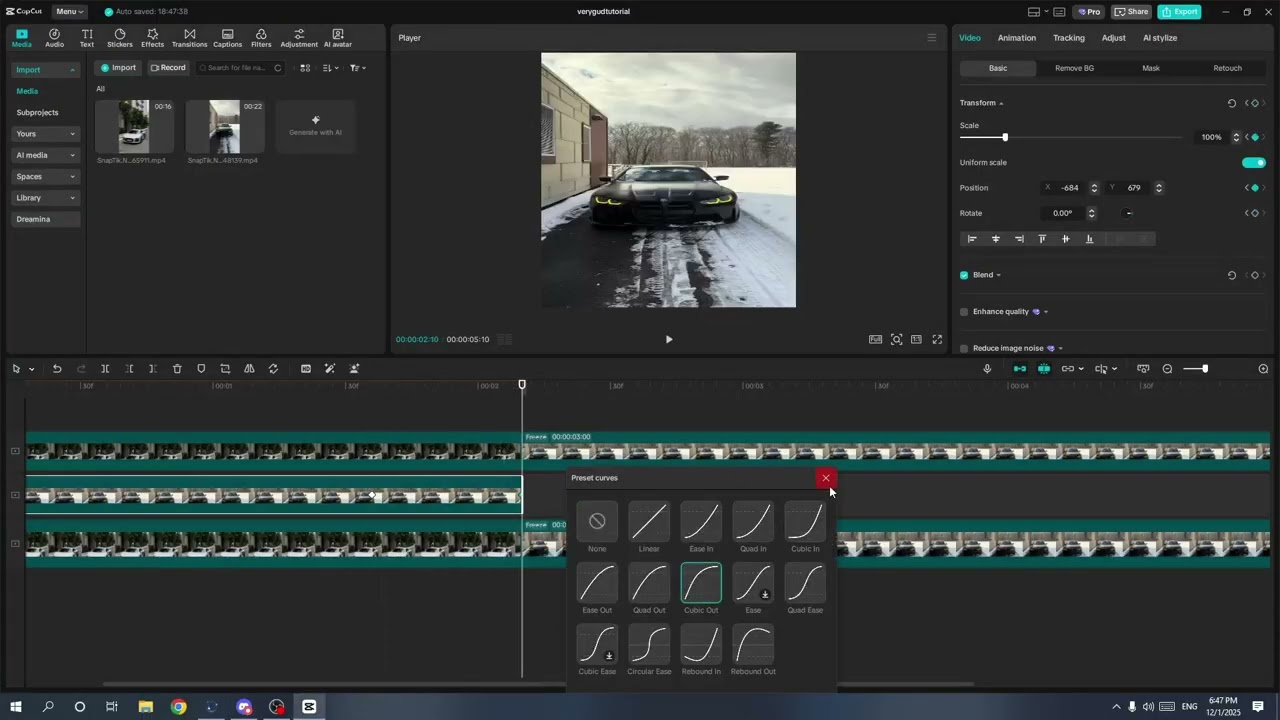Viewport: 1280px width, 720px height.
Task: Enable the Enhance quality checkbox
Action: click(964, 312)
